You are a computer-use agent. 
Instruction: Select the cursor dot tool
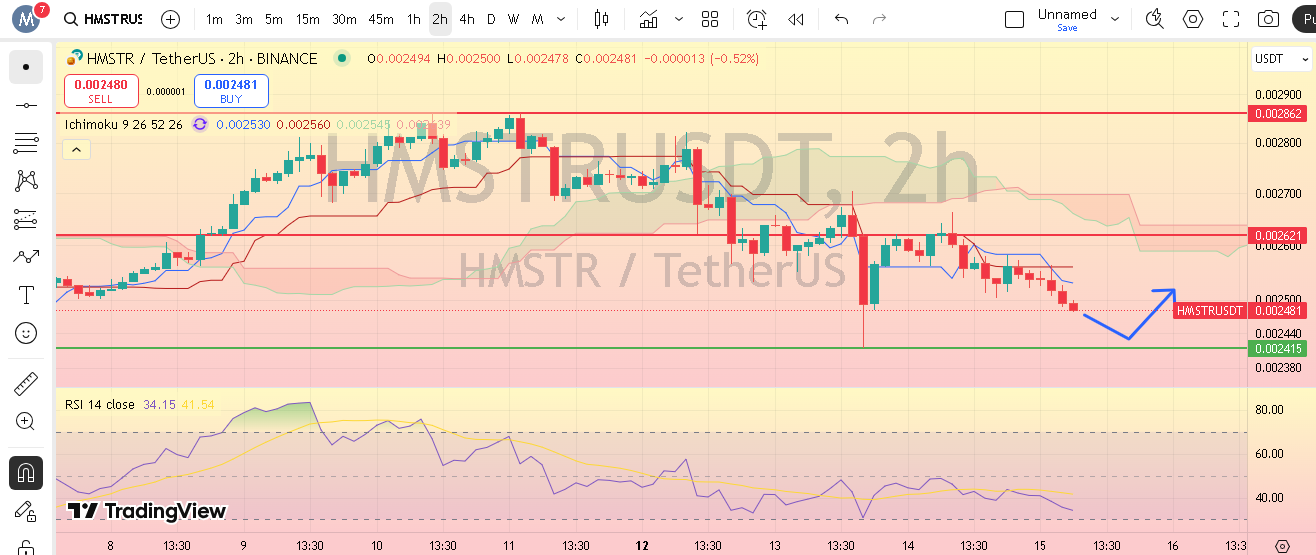click(26, 67)
